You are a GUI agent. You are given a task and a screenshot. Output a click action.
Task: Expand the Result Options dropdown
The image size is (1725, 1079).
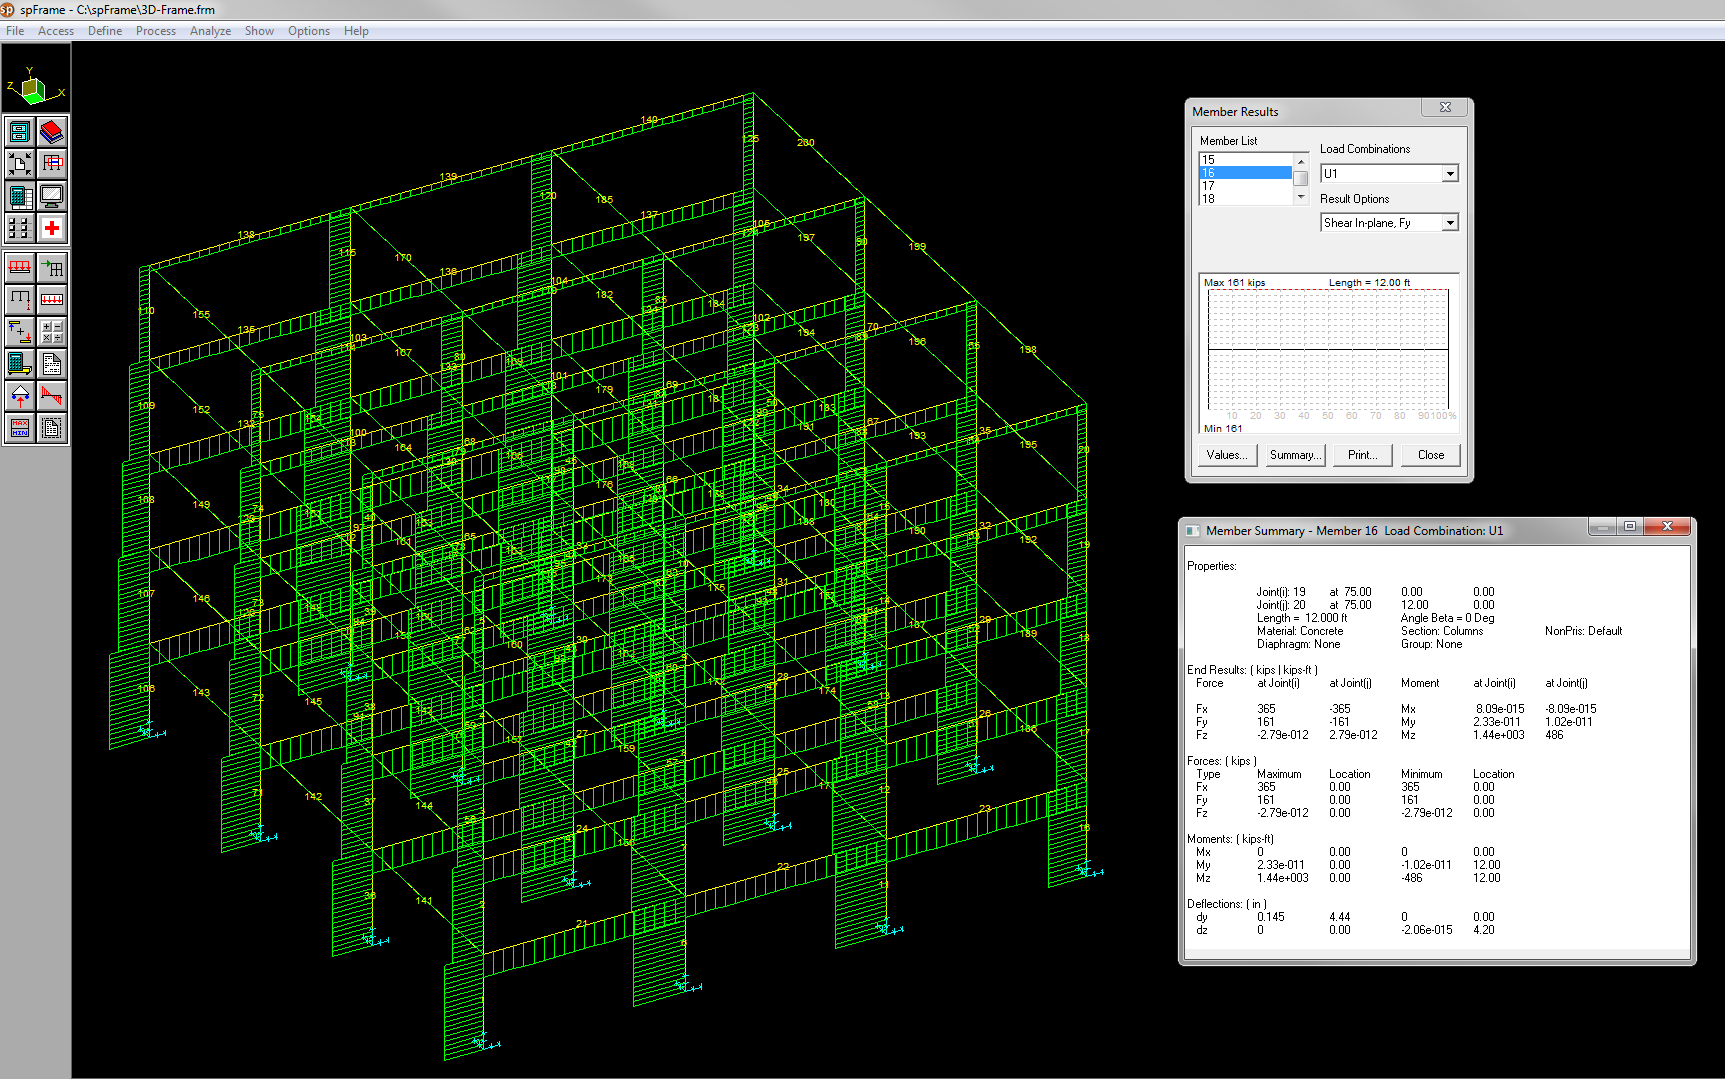1449,223
